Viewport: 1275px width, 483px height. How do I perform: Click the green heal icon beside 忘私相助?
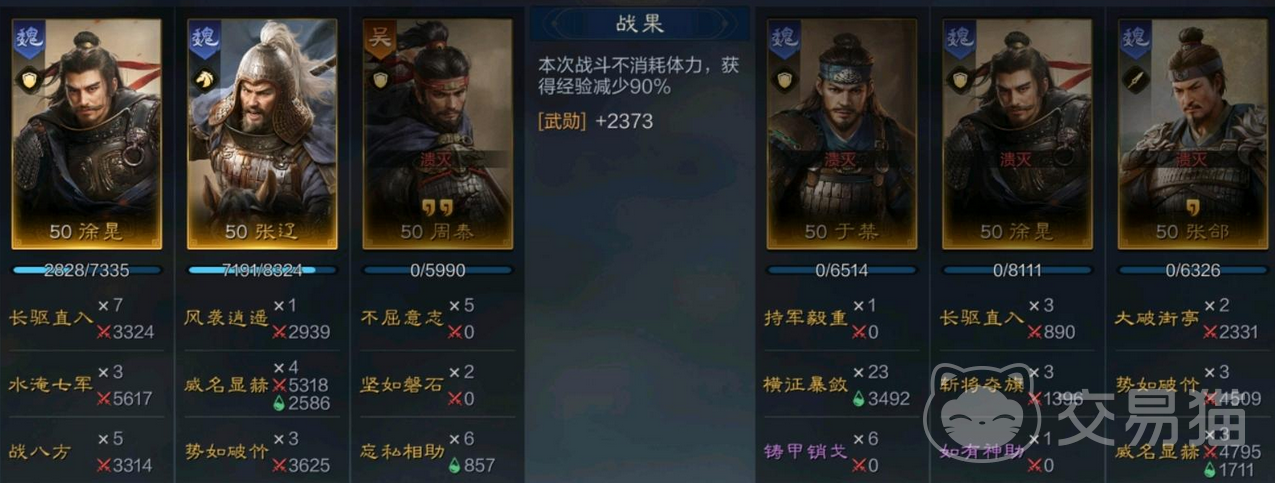click(x=455, y=465)
